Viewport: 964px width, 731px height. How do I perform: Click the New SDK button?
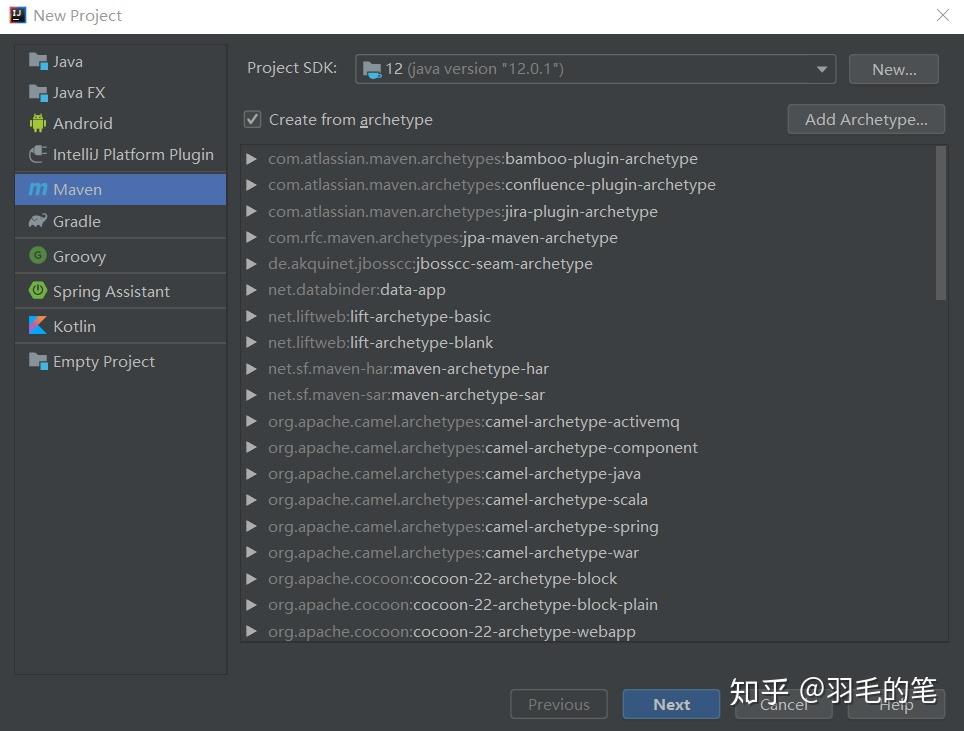pos(893,69)
